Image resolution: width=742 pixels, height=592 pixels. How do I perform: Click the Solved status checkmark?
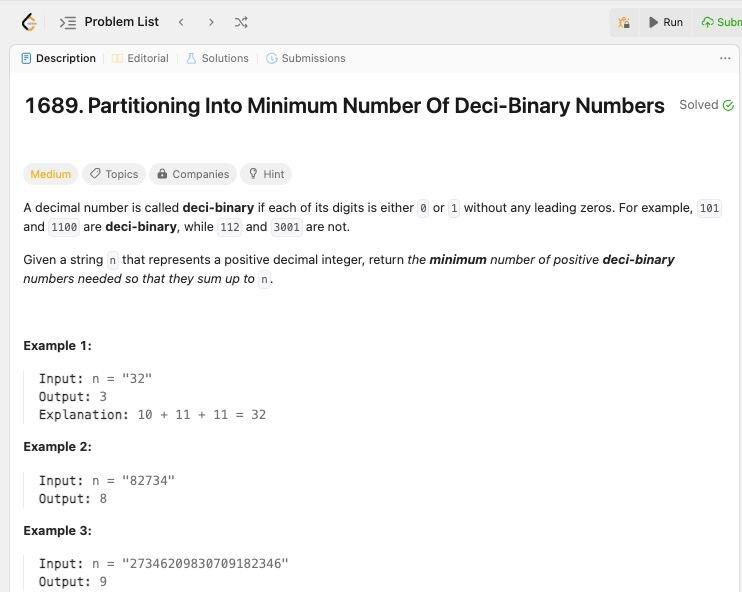point(728,105)
